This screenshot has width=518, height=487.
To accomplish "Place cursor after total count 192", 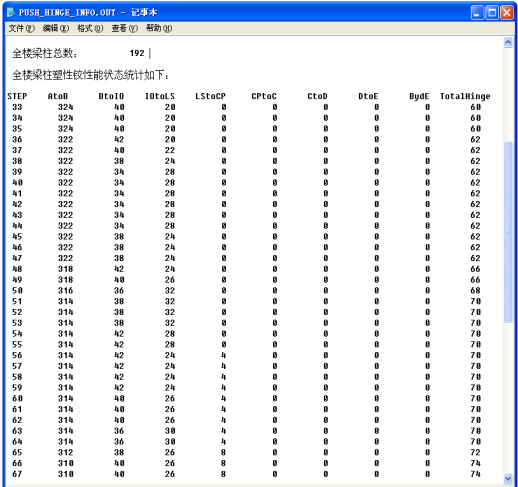I will [x=145, y=53].
